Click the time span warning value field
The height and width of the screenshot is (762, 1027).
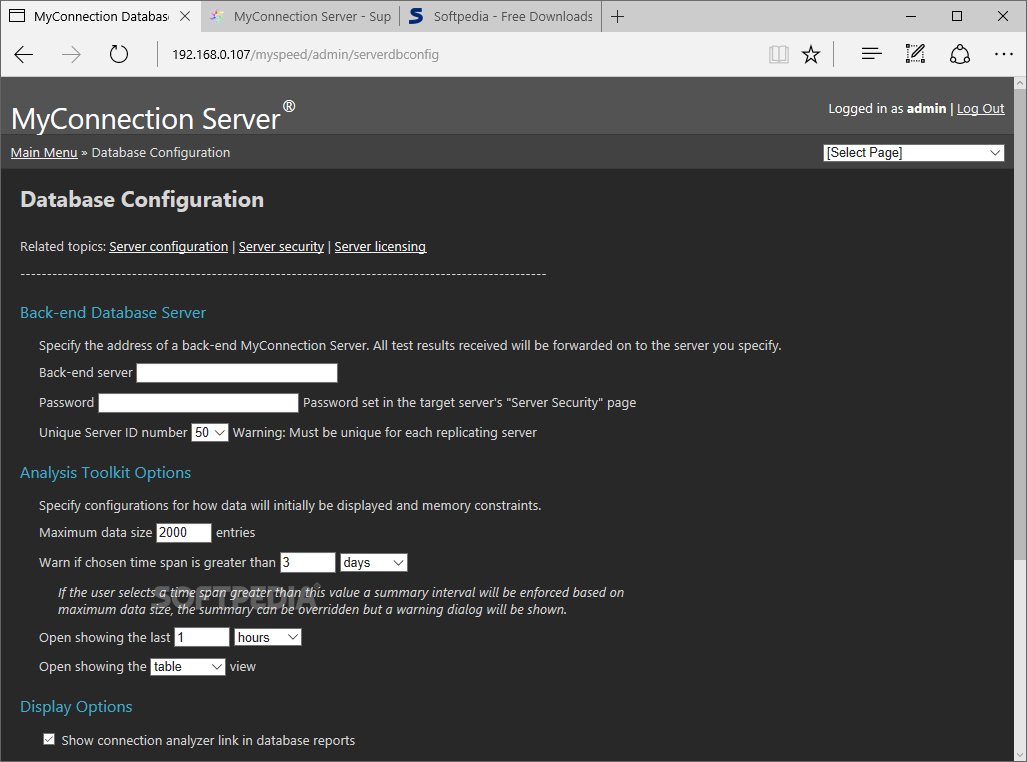307,562
